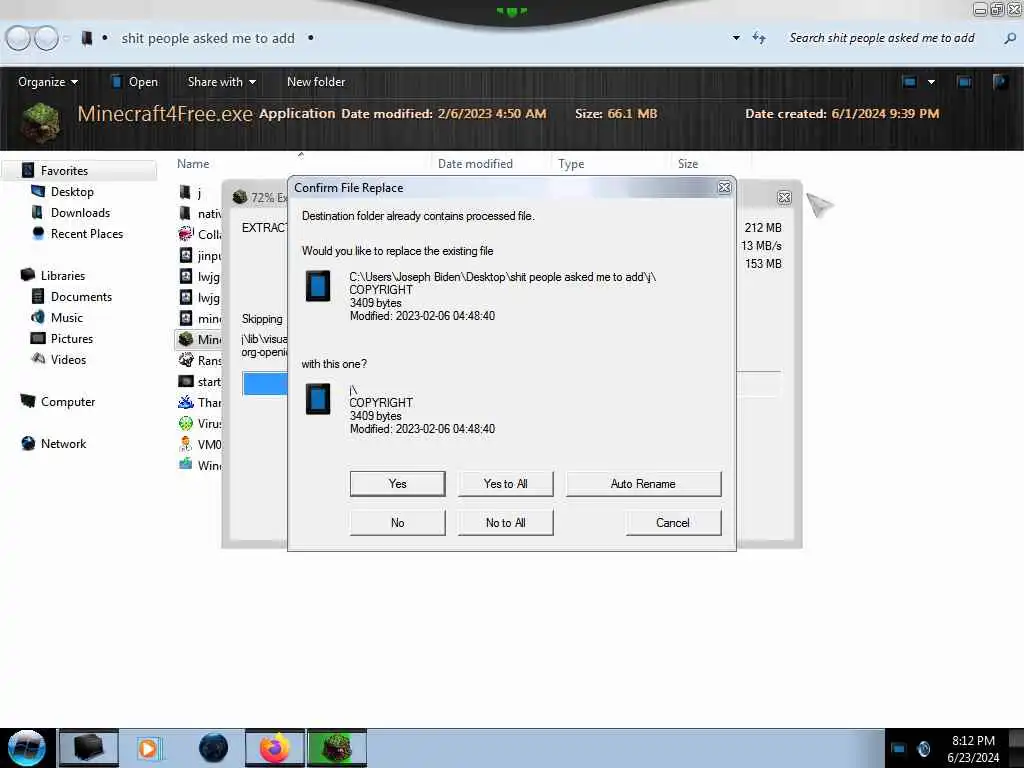Expand address bar history dropdown

(736, 38)
